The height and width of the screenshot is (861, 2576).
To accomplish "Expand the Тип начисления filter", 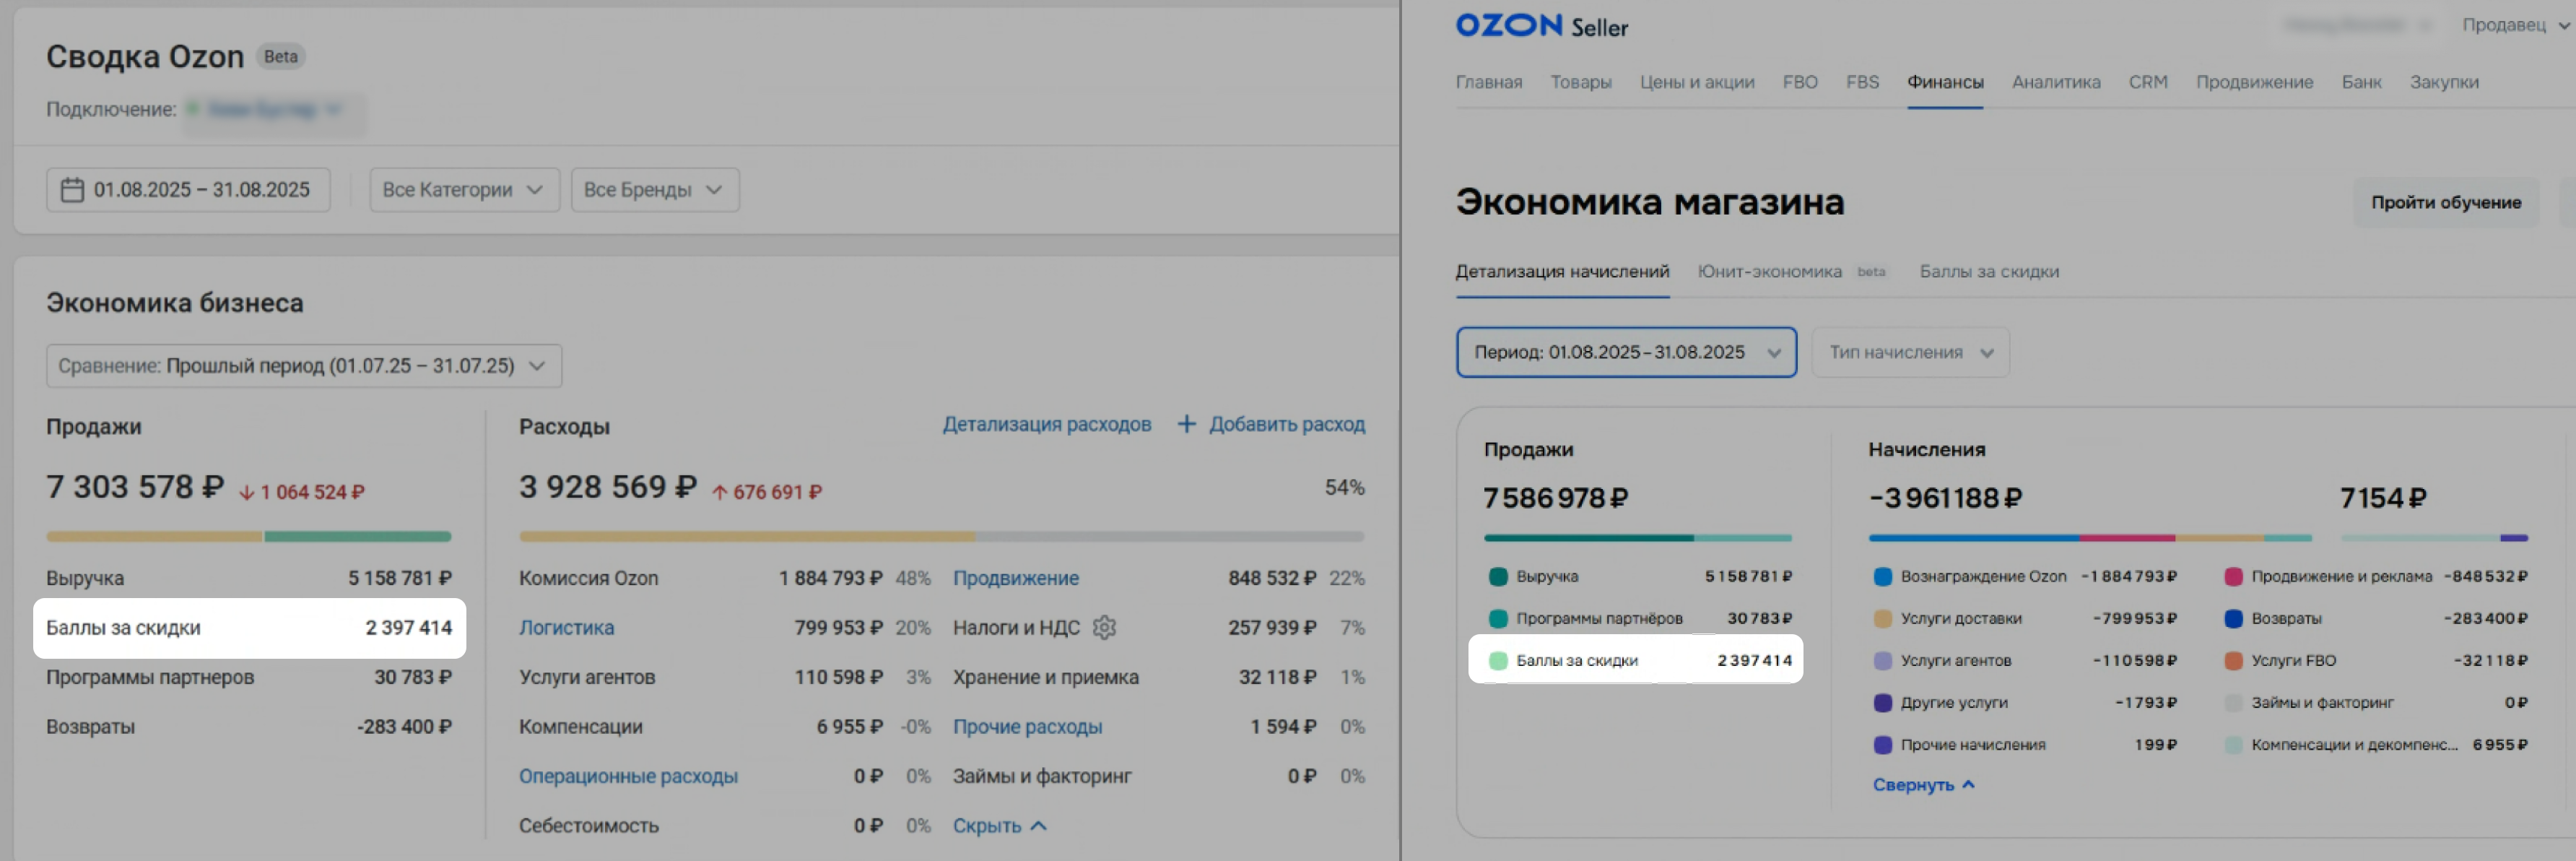I will [1909, 353].
